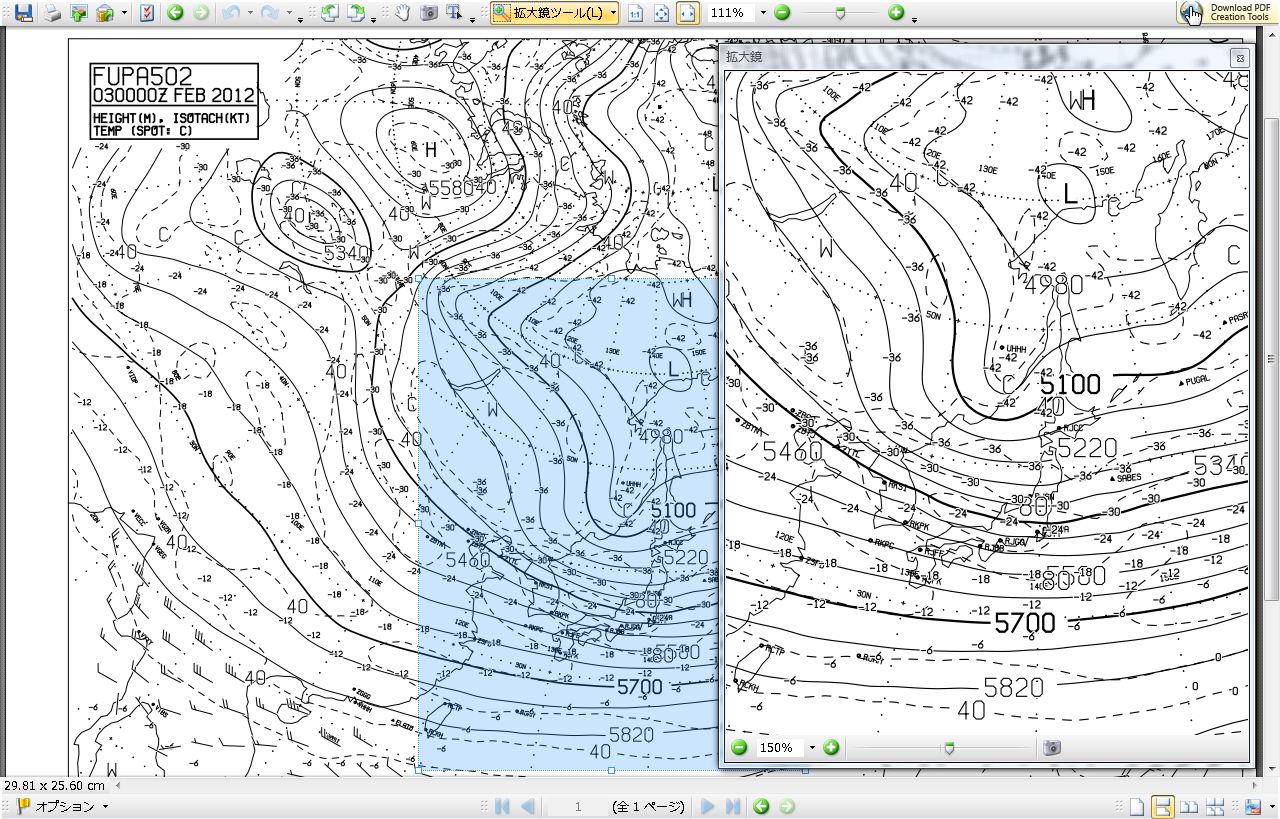Click the Save icon in toolbar
Screen dimensions: 1280x819
pos(23,13)
